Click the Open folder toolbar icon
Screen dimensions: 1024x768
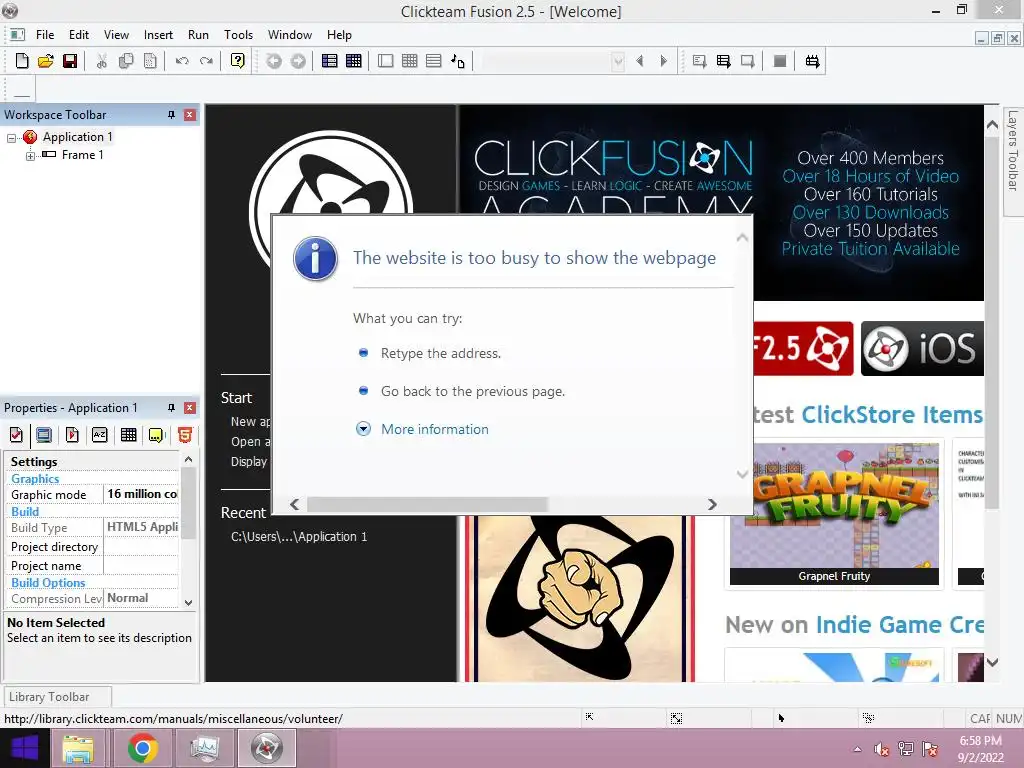(x=46, y=61)
